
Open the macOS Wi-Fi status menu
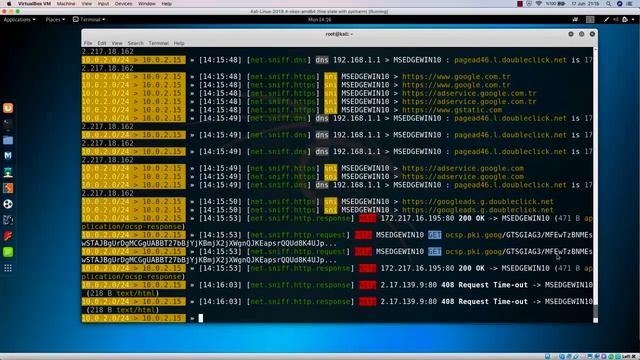pyautogui.click(x=538, y=4)
